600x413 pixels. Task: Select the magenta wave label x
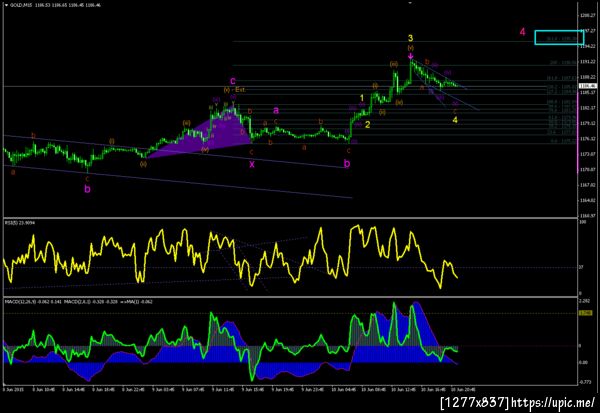click(252, 164)
